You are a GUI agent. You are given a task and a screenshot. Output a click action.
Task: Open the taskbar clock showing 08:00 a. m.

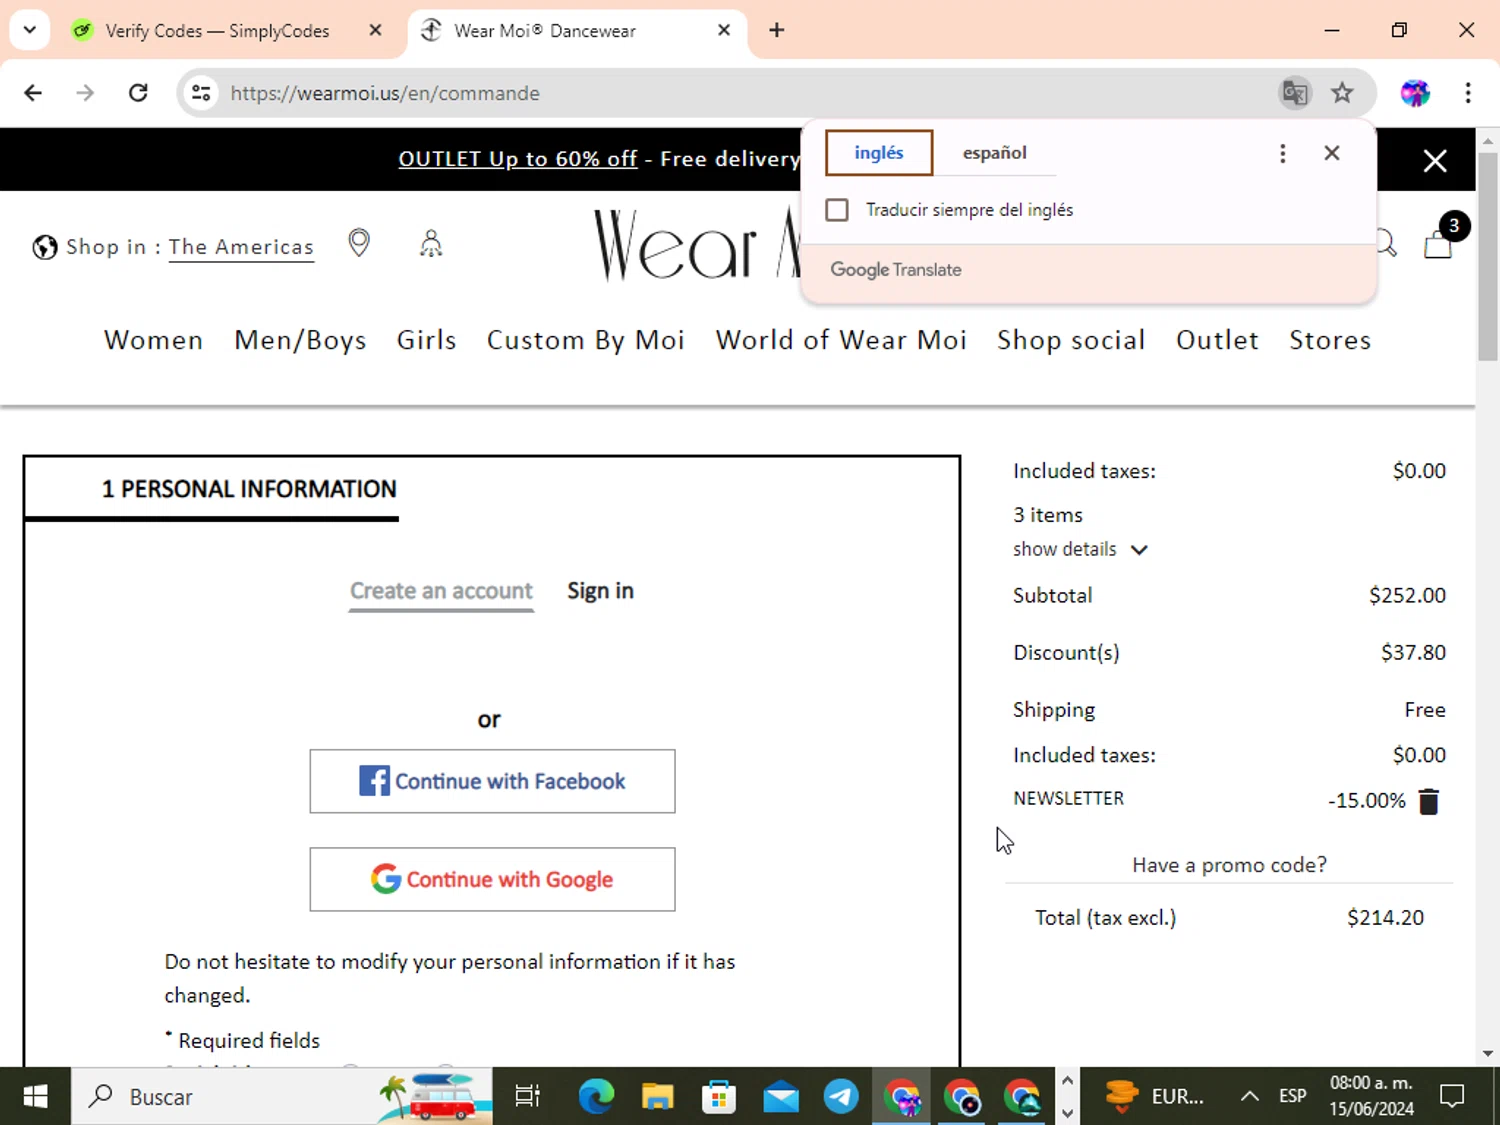[x=1371, y=1097]
